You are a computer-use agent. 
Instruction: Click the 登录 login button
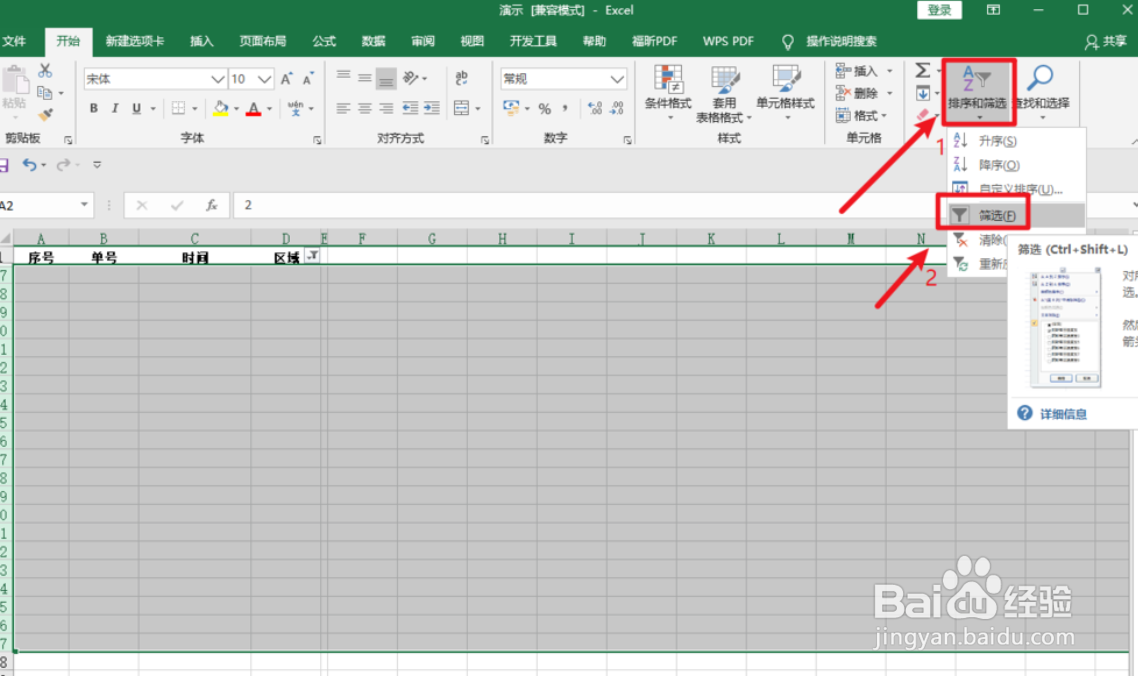pos(939,10)
